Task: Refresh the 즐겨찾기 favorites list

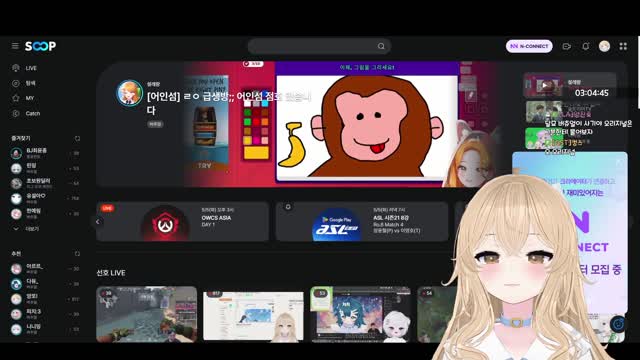Action: (x=77, y=138)
